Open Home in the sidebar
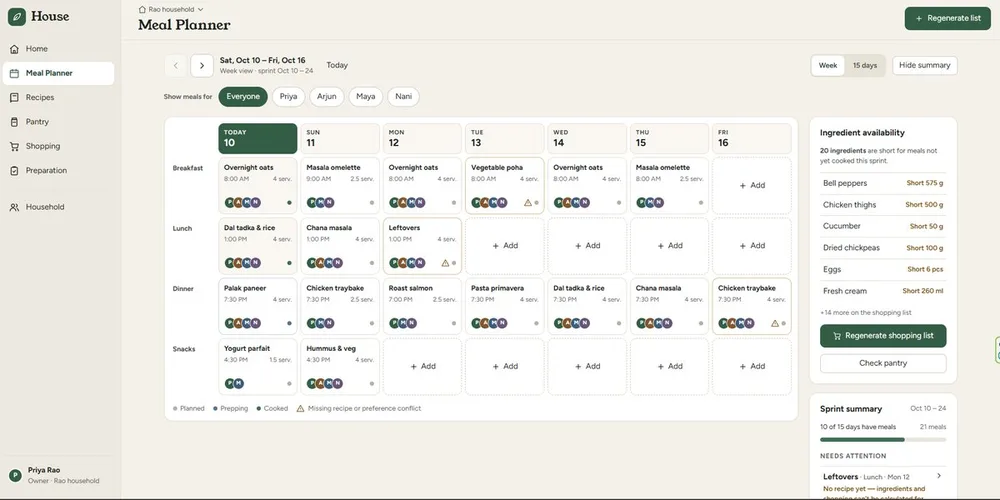1000x500 pixels. 58,49
